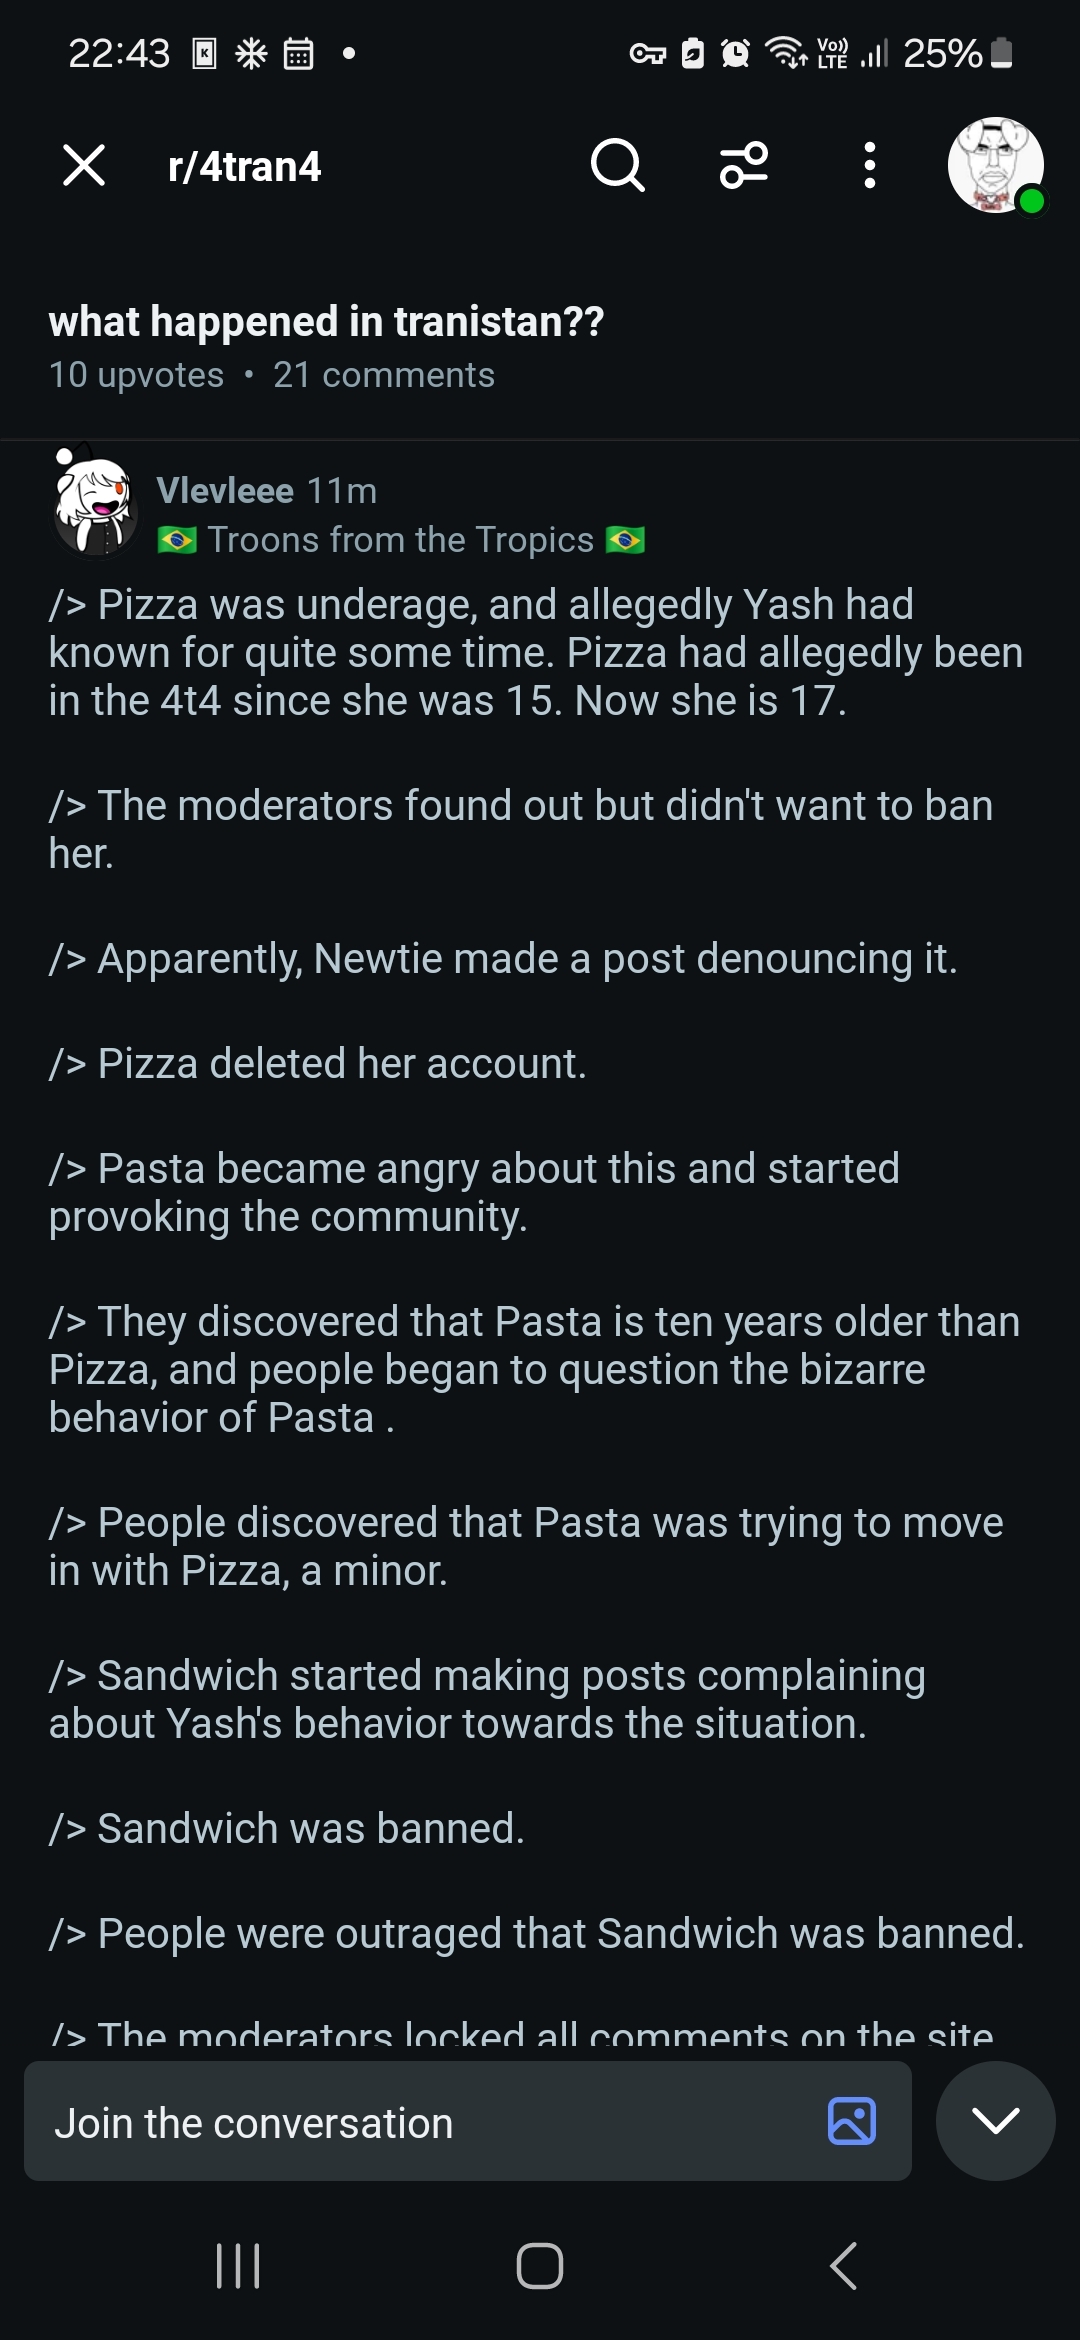Screen dimensions: 1080x2340
Task: Open the search magnifier icon
Action: (x=617, y=165)
